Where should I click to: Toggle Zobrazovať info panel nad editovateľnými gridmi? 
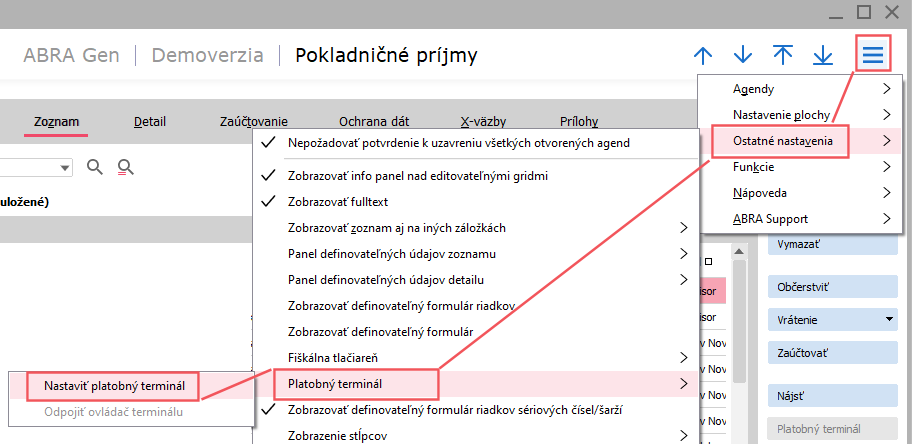pyautogui.click(x=417, y=175)
